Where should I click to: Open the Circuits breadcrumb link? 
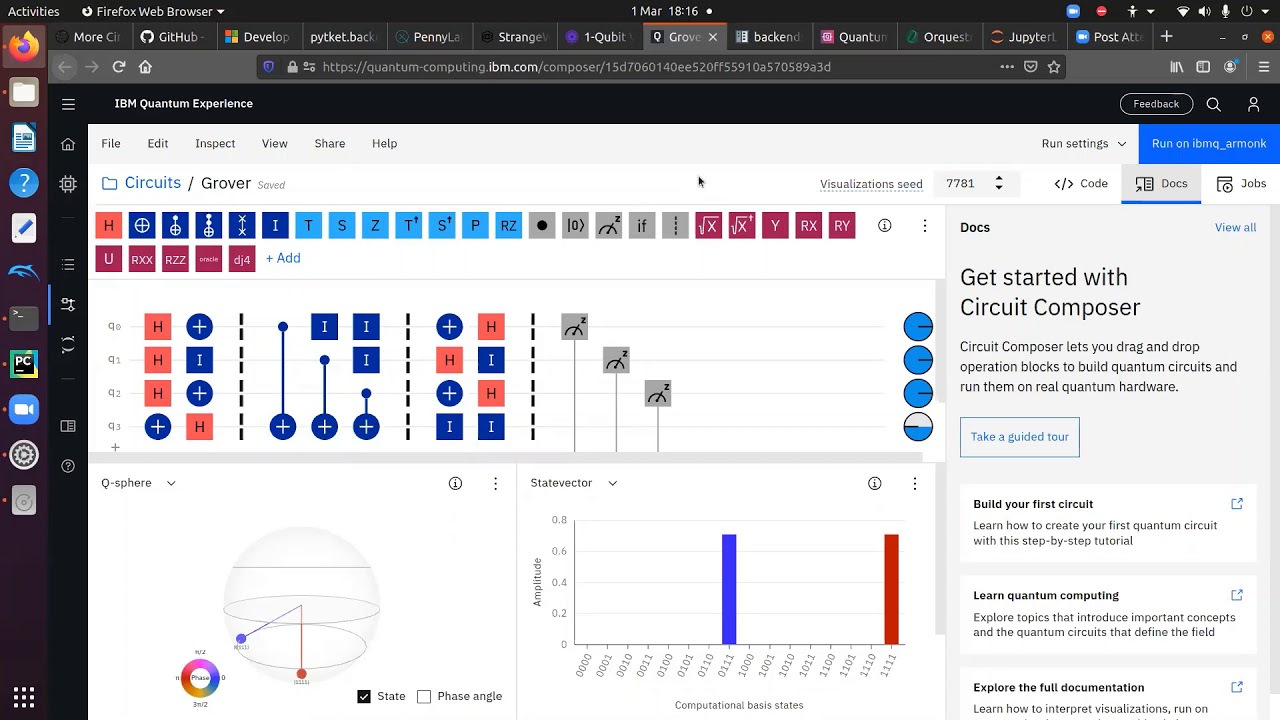click(x=152, y=183)
